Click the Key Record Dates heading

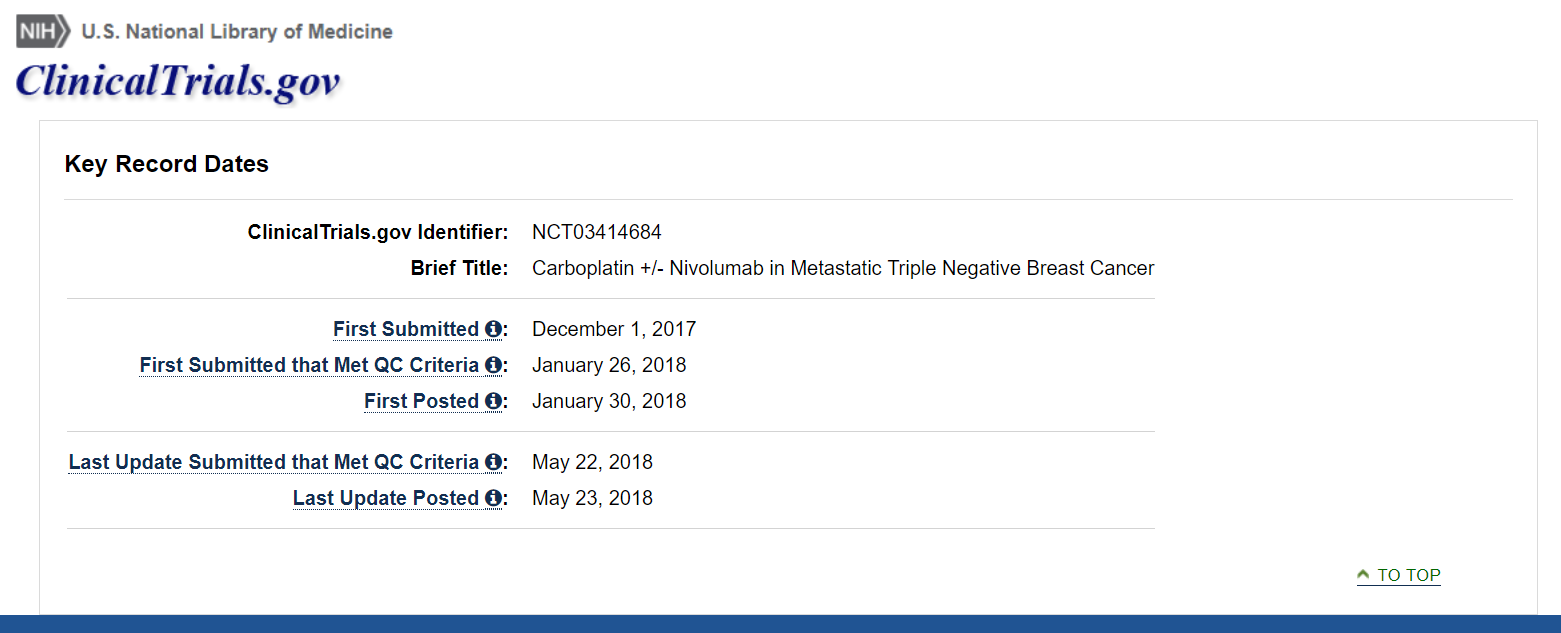167,164
